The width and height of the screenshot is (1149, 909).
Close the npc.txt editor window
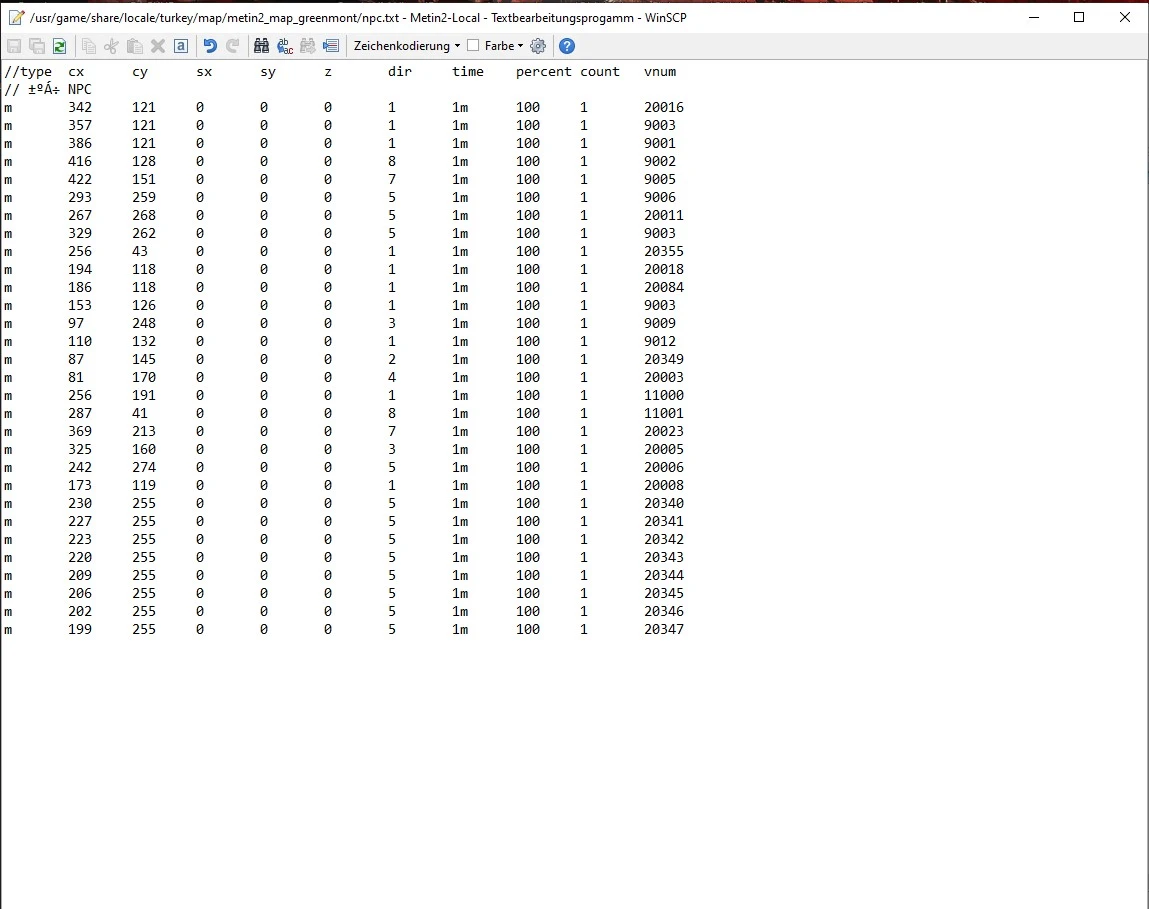click(x=1125, y=17)
